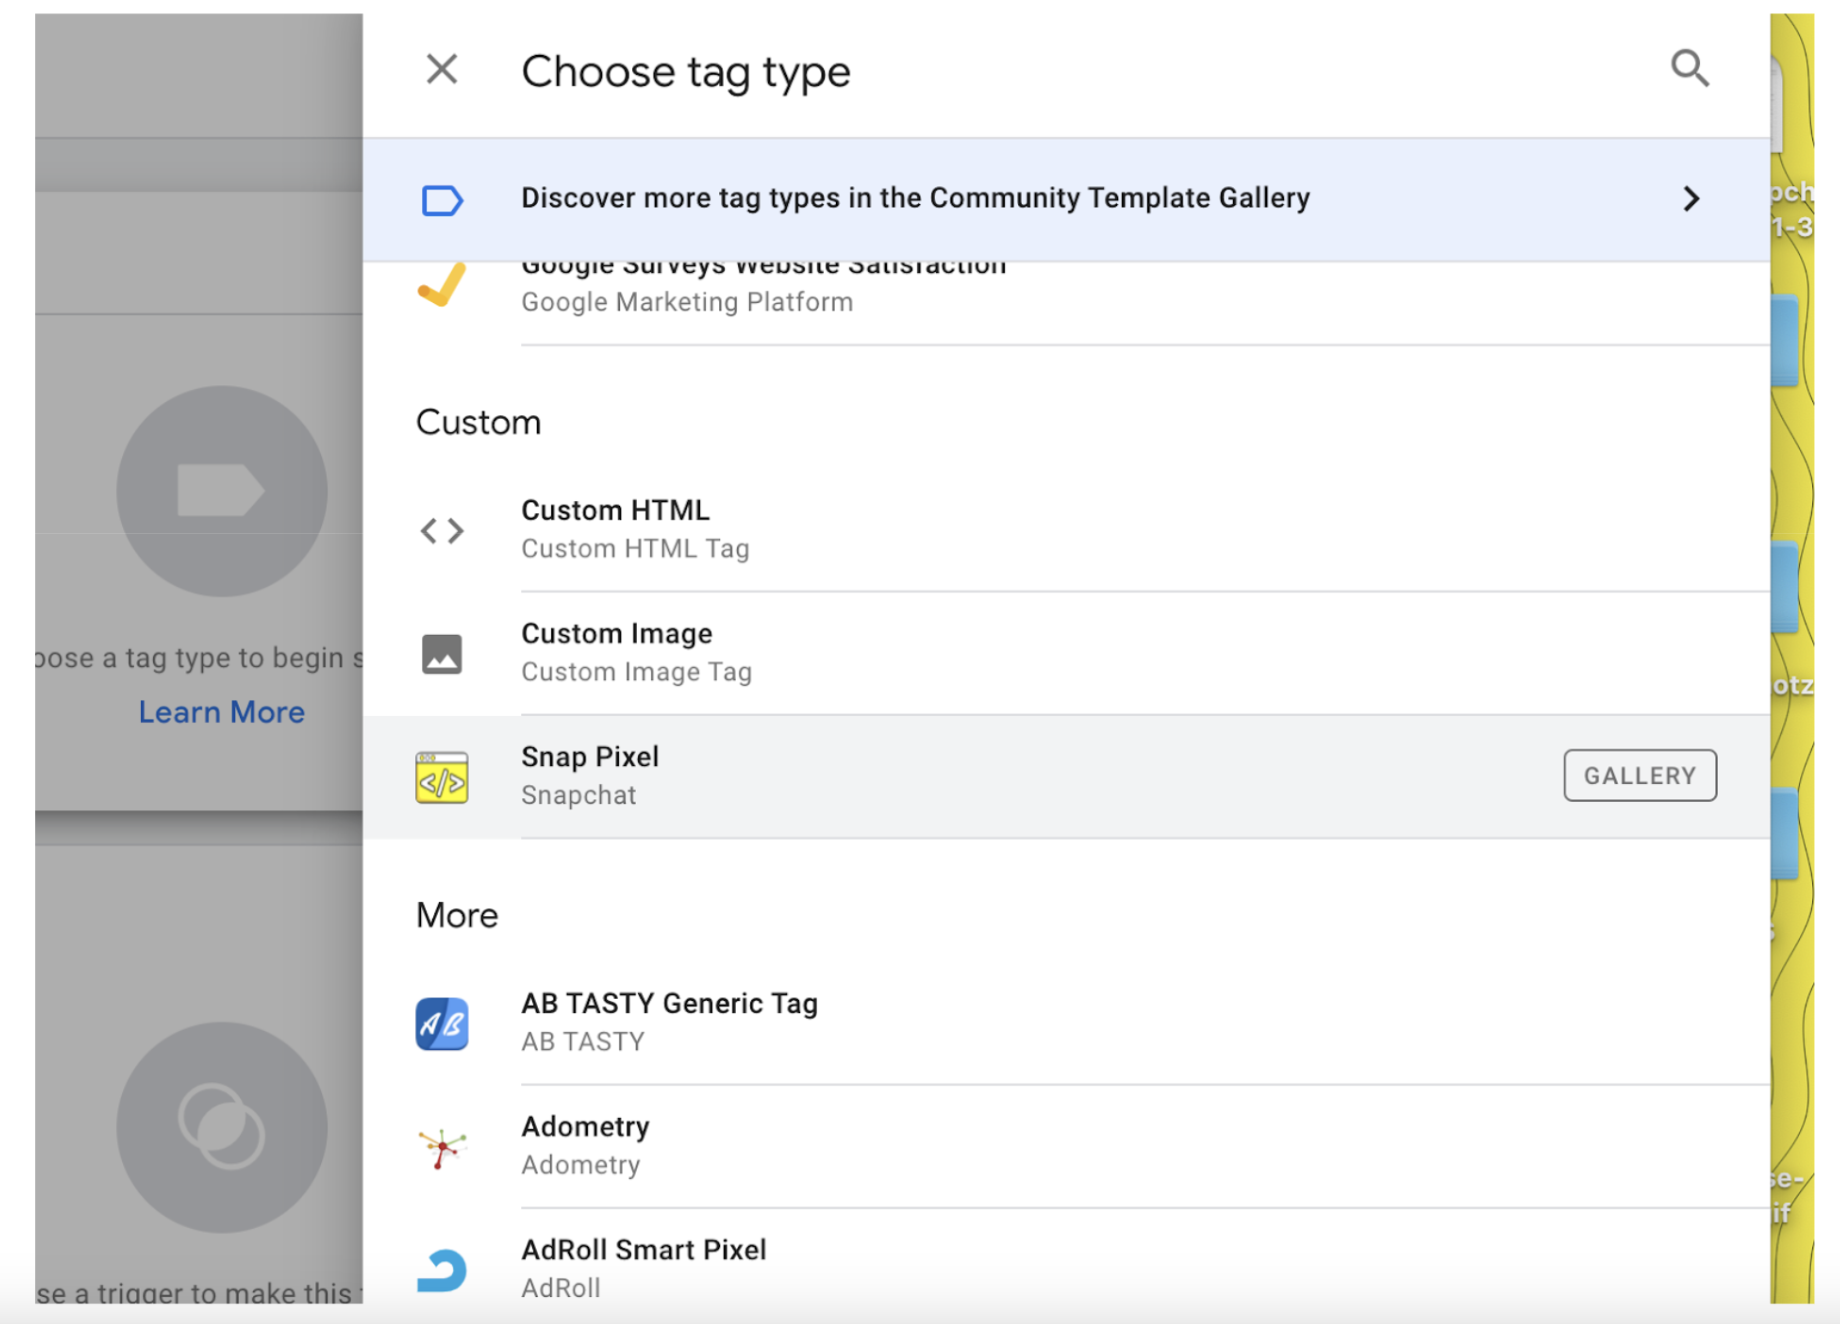
Task: Click the Snapchat subtitle under Snap Pixel
Action: coord(578,796)
